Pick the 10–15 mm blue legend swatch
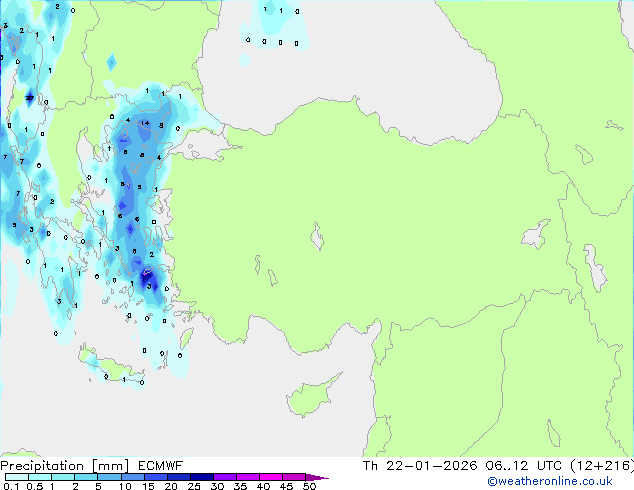Image resolution: width=634 pixels, height=490 pixels. point(133,477)
